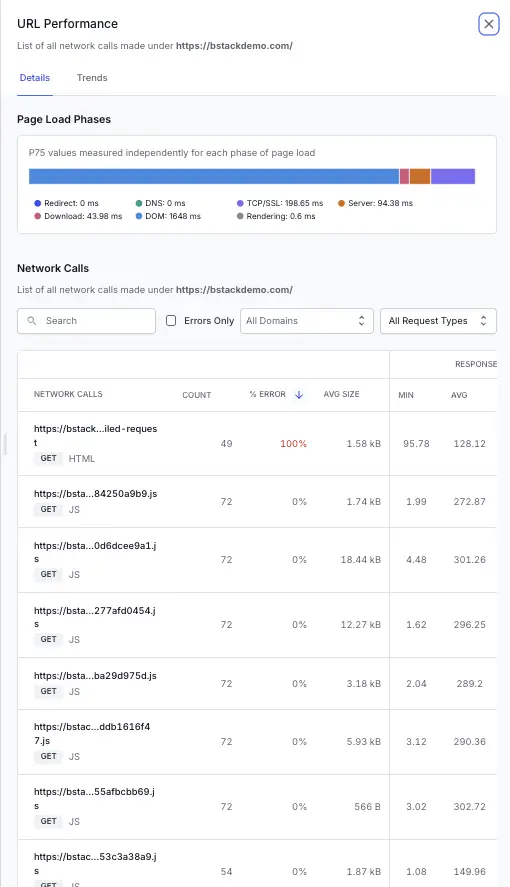Viewport: 510px width, 887px height.
Task: Open the https://bstac...ddb1616f47.js network call
Action: 92,733
